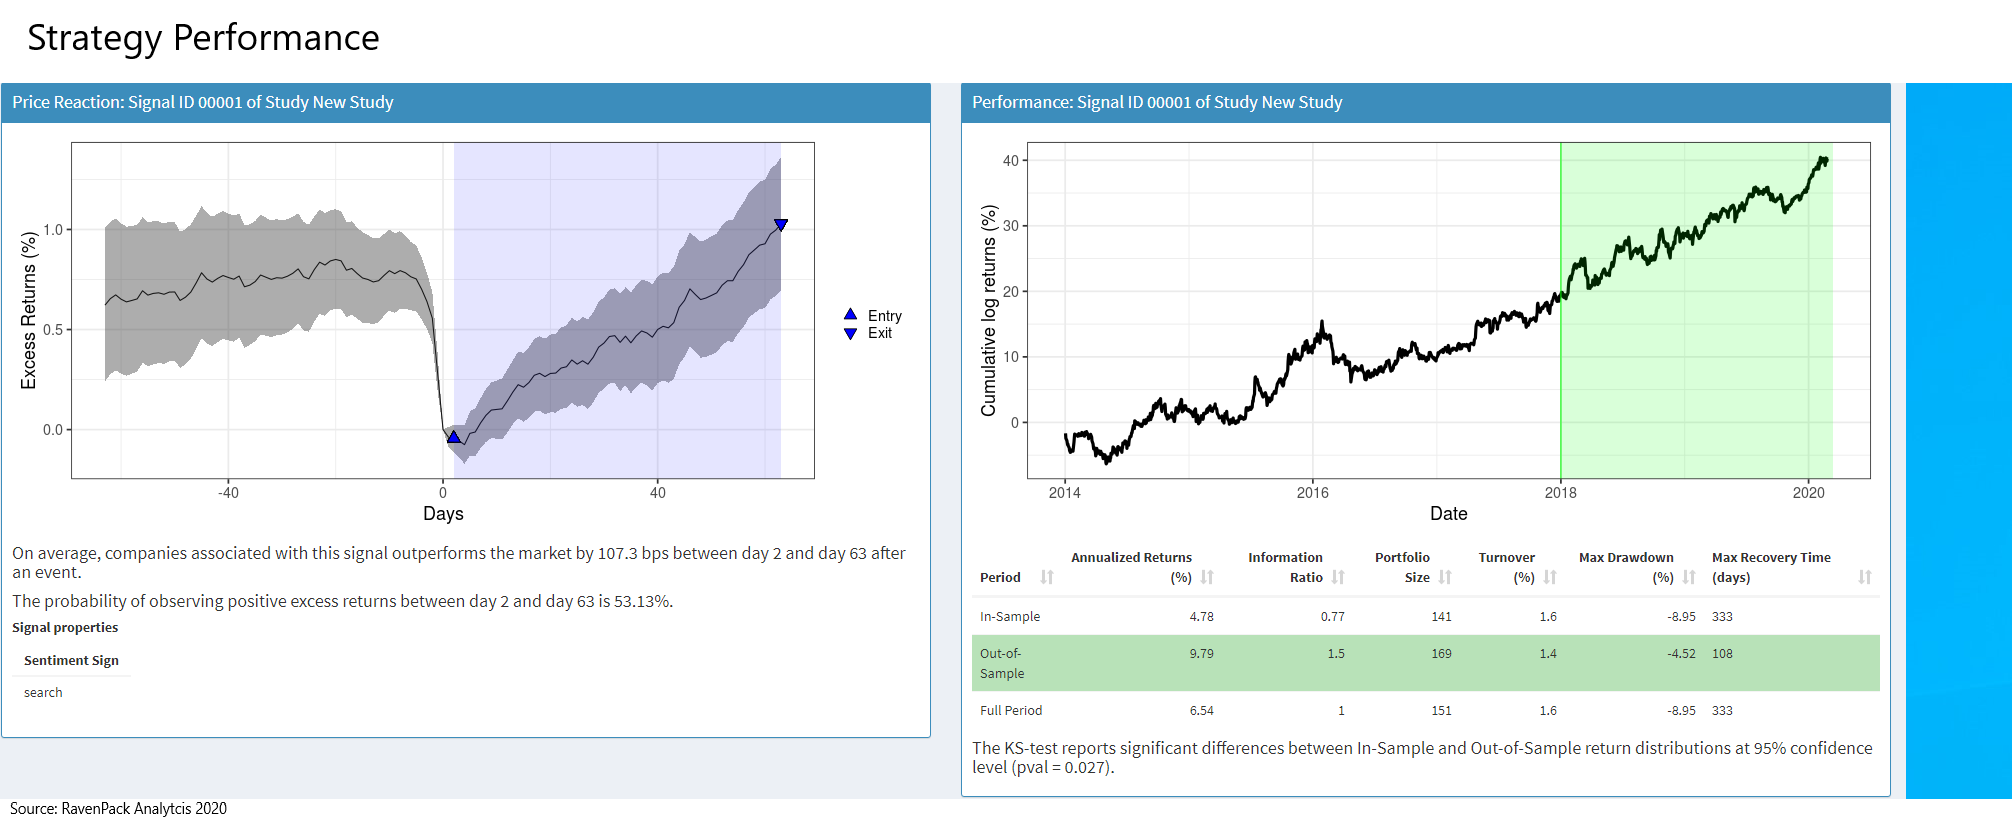
Task: Click sort arrows beside Portfolio Size
Action: [1445, 577]
